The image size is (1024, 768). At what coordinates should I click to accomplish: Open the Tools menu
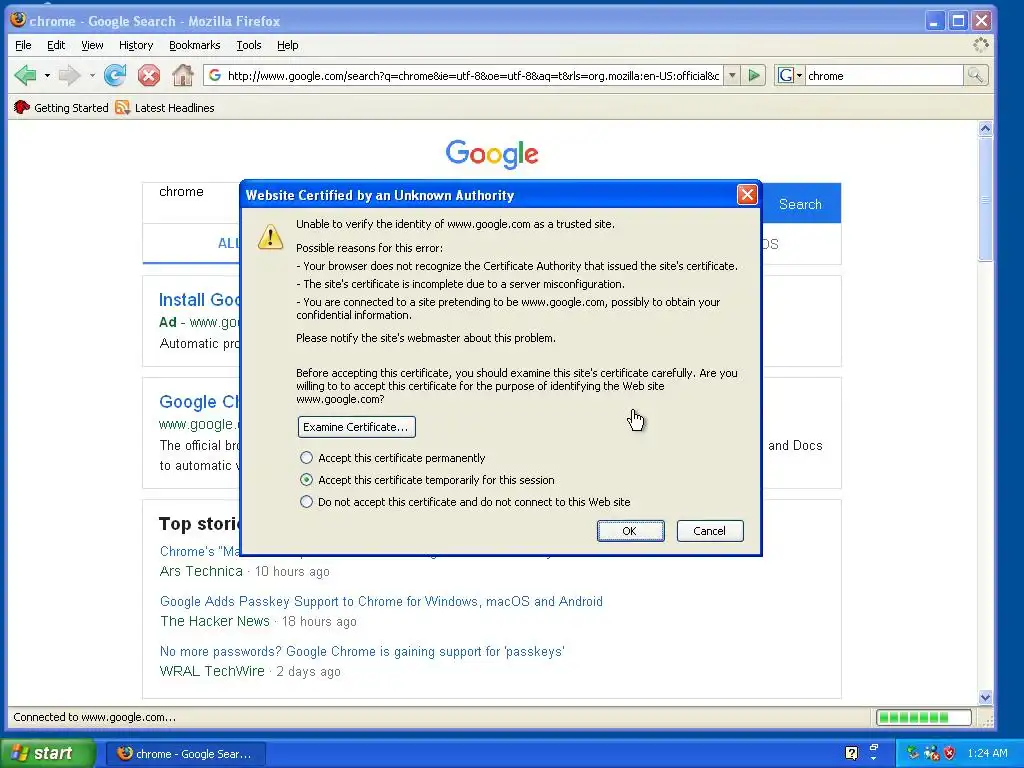[249, 45]
